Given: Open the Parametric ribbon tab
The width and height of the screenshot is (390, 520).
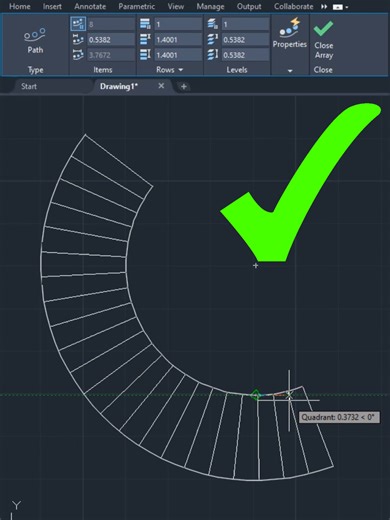Looking at the screenshot, I should coord(136,6).
